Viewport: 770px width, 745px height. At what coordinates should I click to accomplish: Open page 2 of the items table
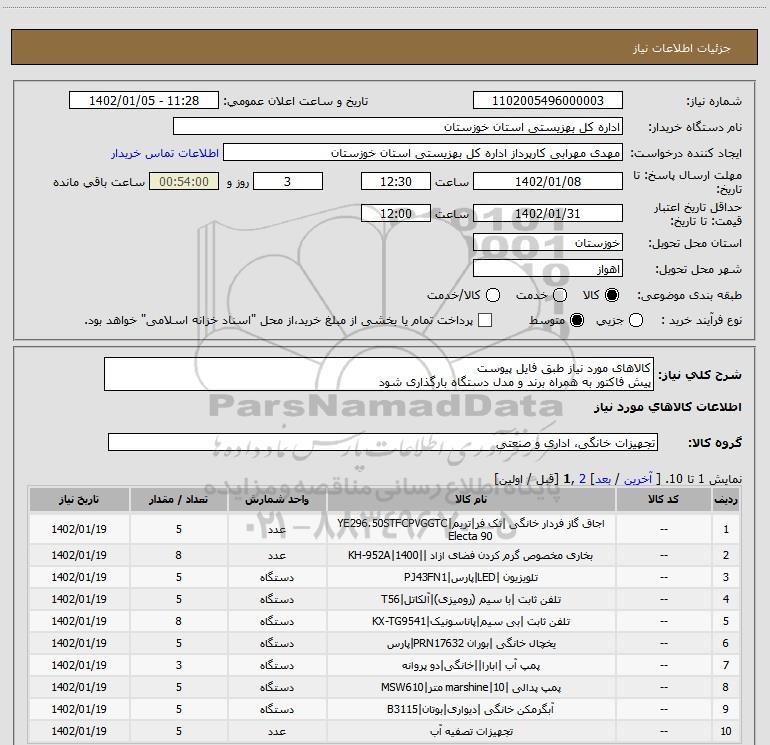click(x=582, y=479)
